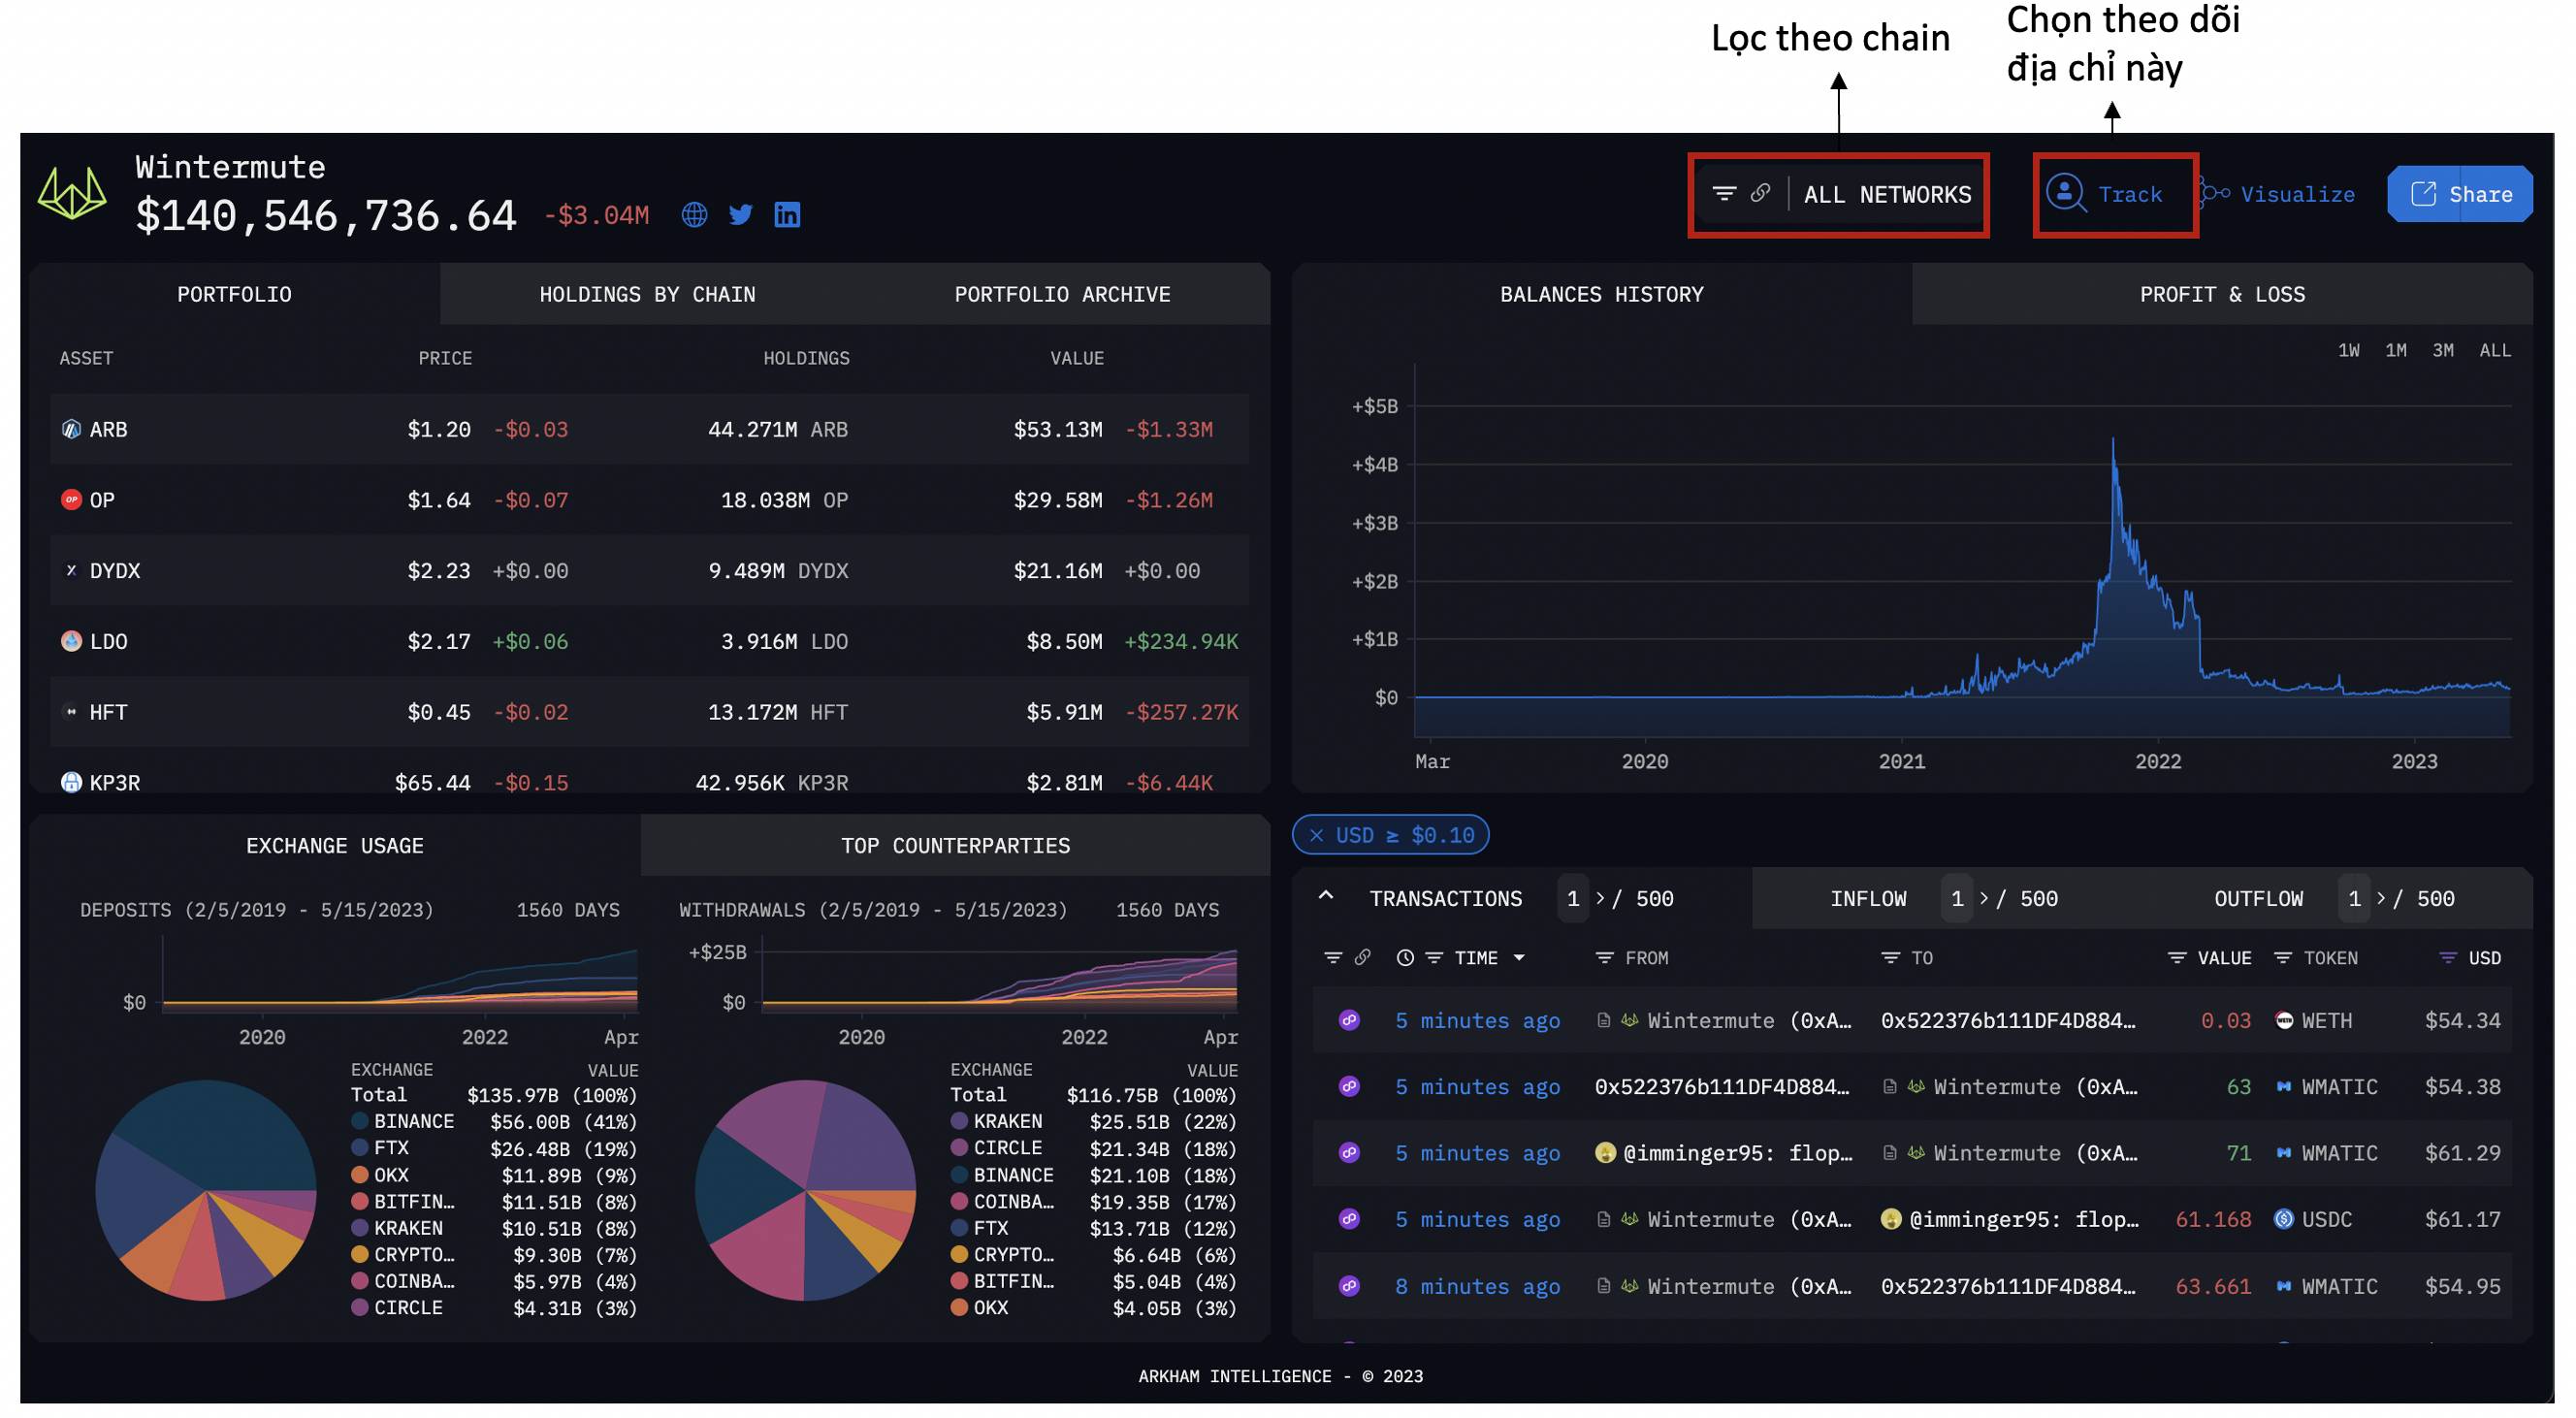Image resolution: width=2576 pixels, height=1418 pixels.
Task: Switch to PORTFOLIO ARCHIVE tab
Action: click(x=1062, y=295)
